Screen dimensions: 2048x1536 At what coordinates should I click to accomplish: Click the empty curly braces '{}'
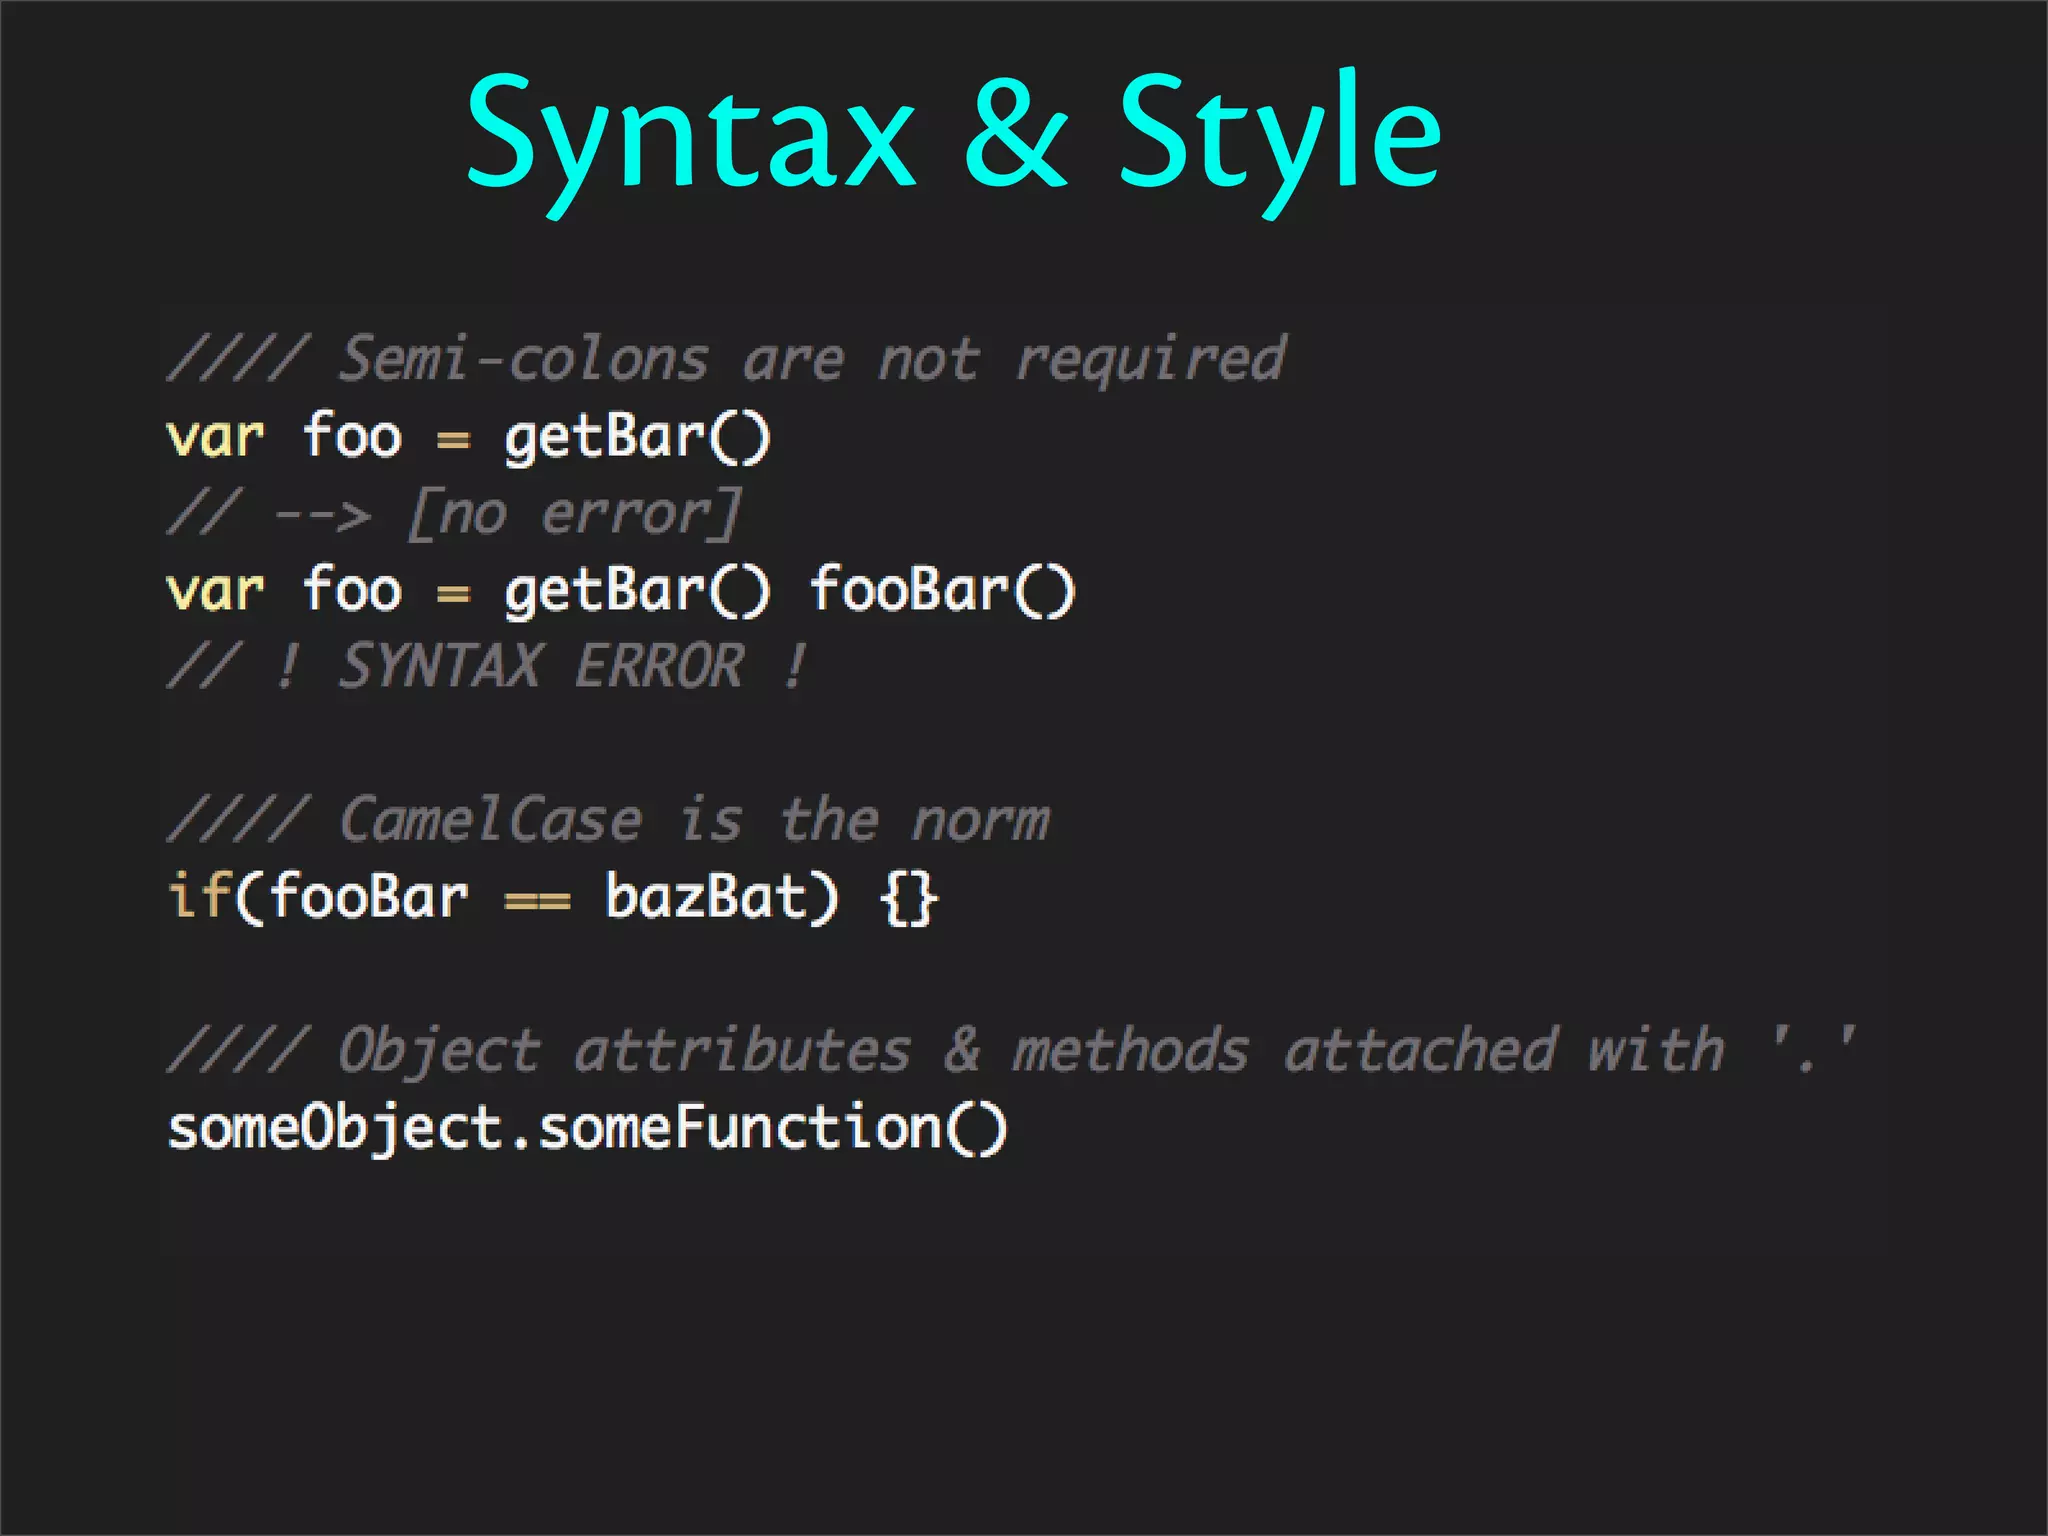(x=908, y=897)
